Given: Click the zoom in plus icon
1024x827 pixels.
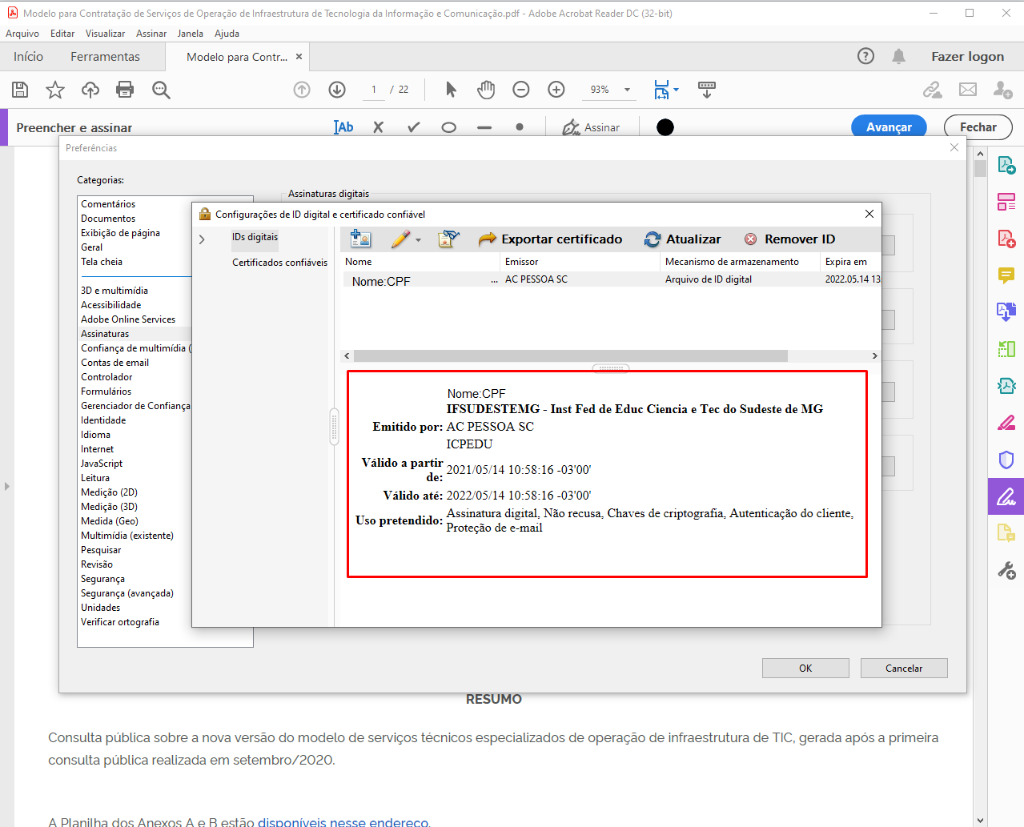Looking at the screenshot, I should tap(556, 90).
